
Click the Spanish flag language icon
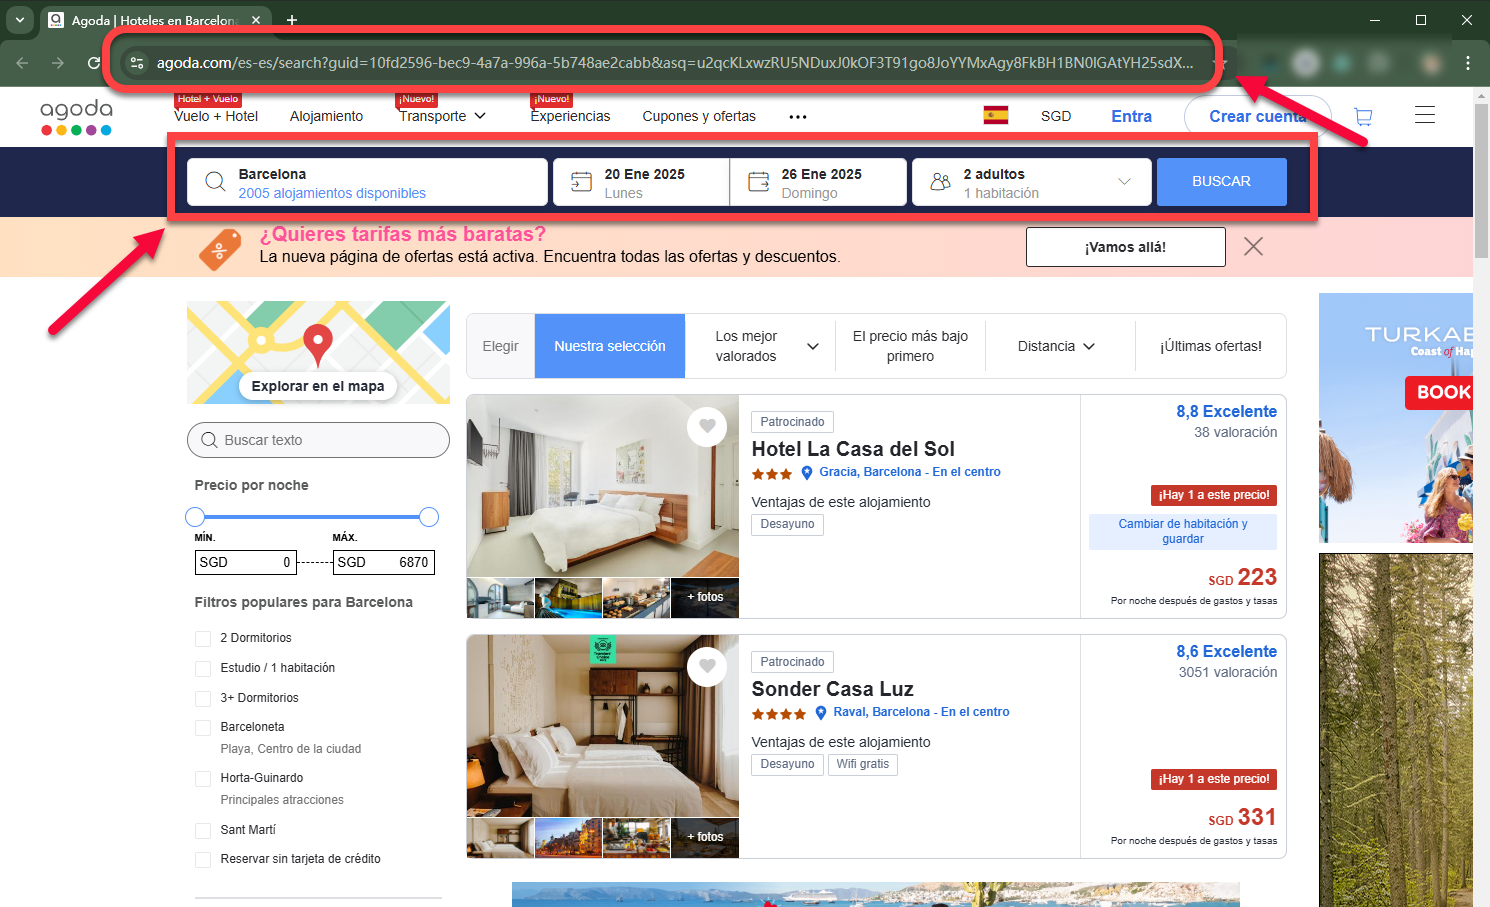pos(996,115)
